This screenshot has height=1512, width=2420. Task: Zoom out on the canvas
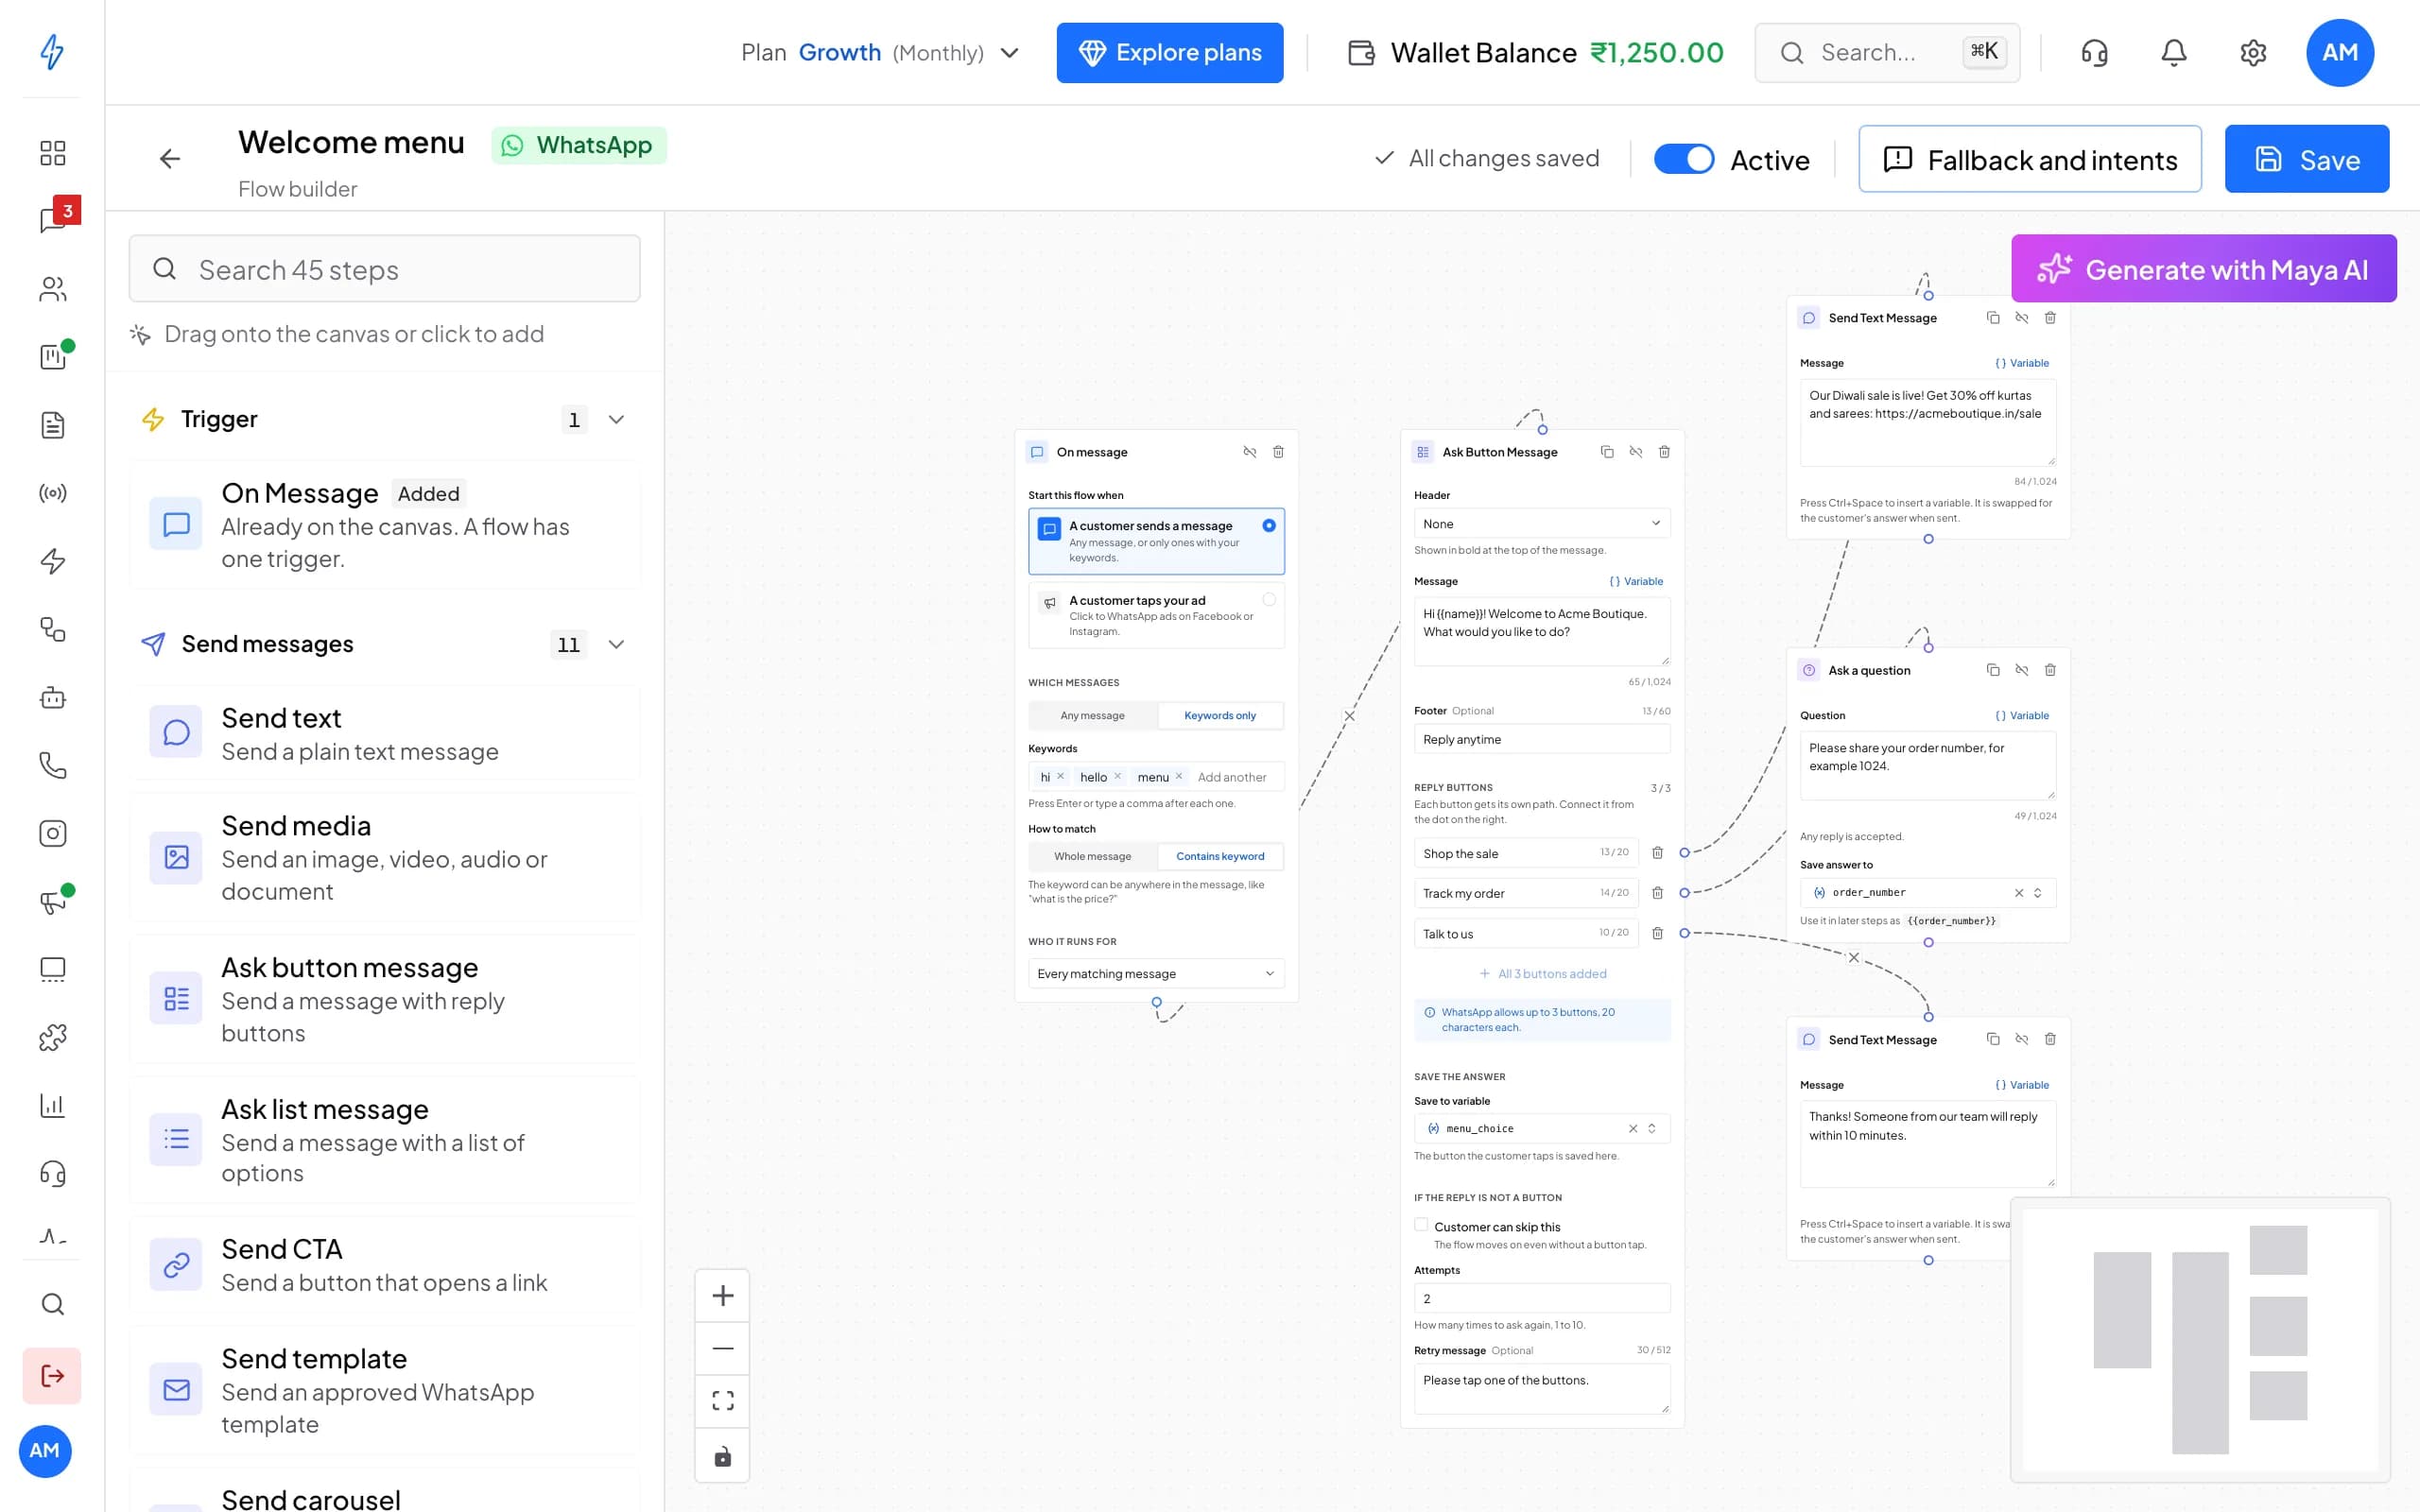pyautogui.click(x=723, y=1348)
